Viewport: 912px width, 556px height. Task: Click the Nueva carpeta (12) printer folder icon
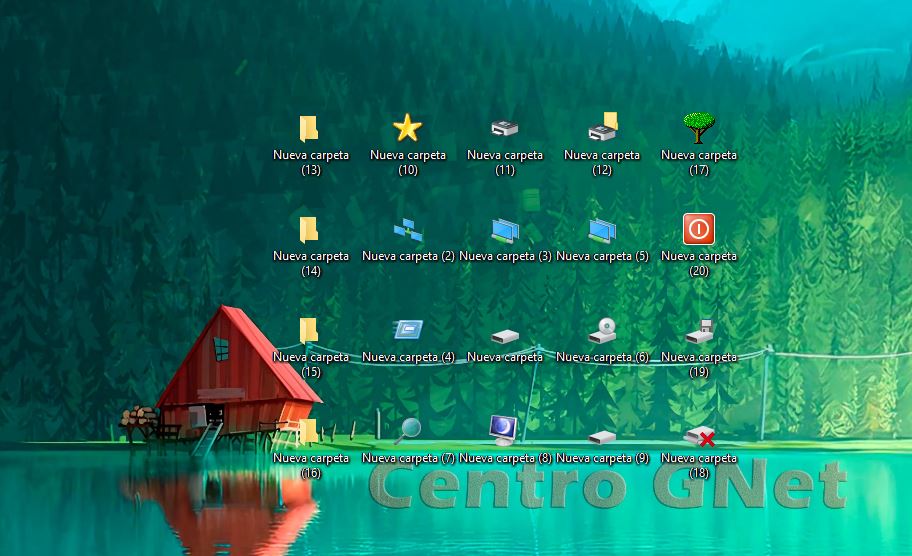coord(602,128)
